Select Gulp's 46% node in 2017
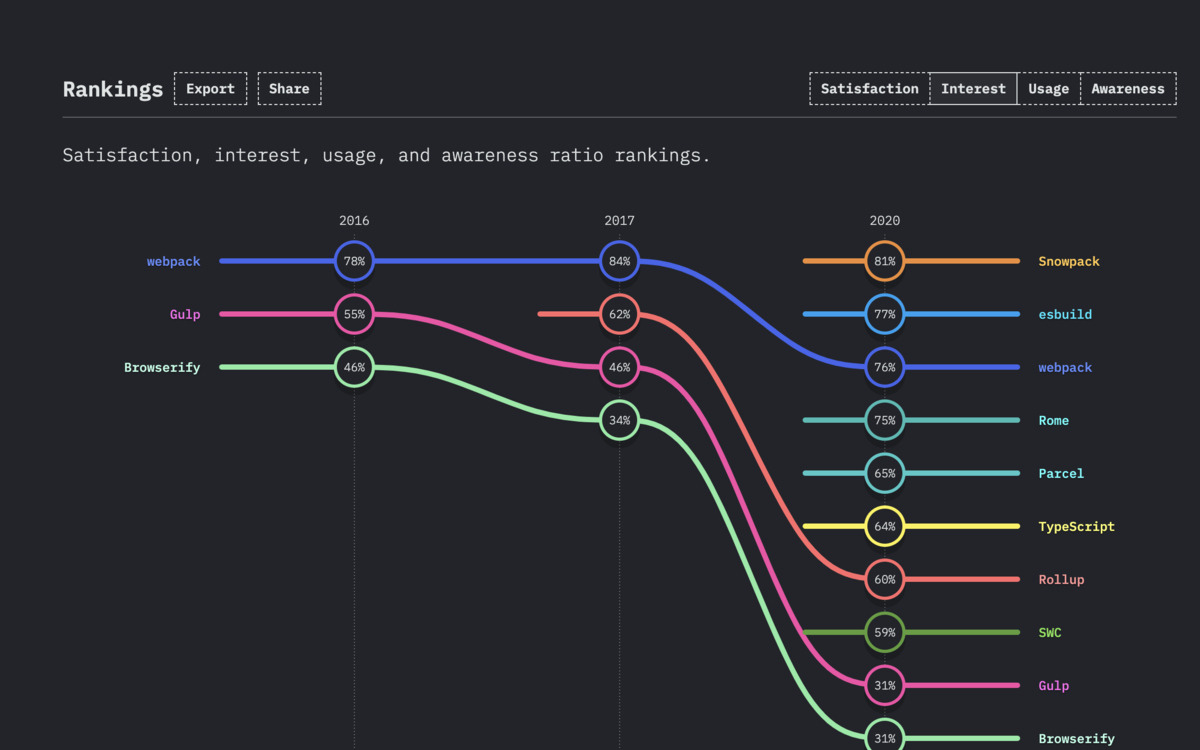1200x750 pixels. coord(619,367)
